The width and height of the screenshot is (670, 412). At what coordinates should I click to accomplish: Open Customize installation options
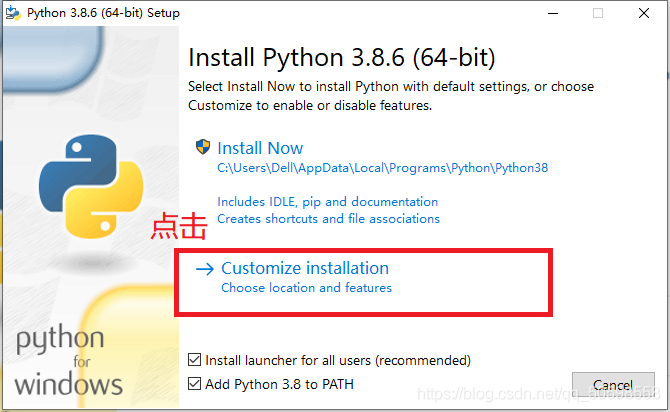(304, 268)
